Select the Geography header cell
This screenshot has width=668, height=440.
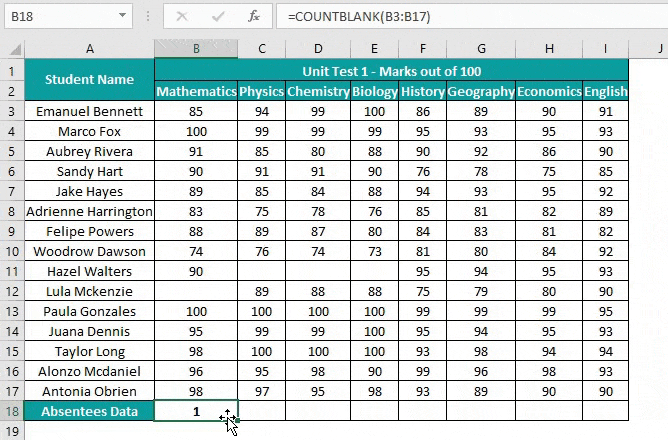coord(481,91)
